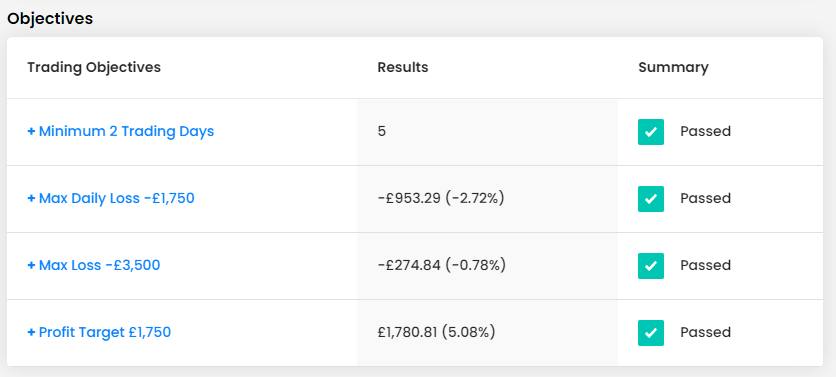
Task: Click the green checkmark for Minimum Trading Days
Action: coord(650,132)
